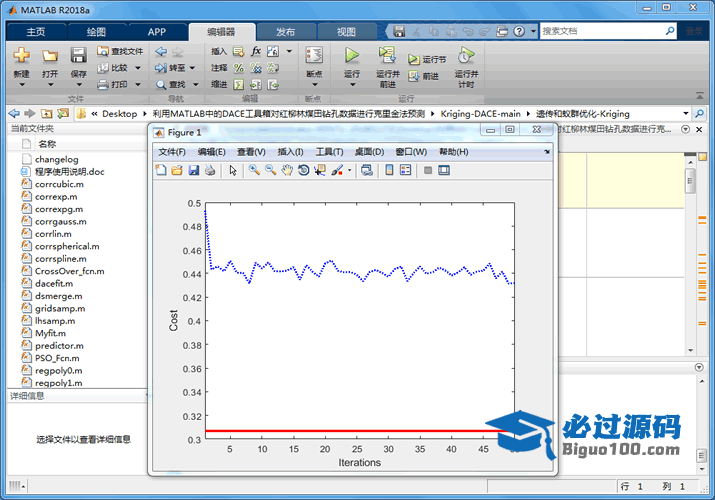Viewport: 715px width, 500px height.
Task: Click the Advance (前进) button
Action: click(x=424, y=76)
